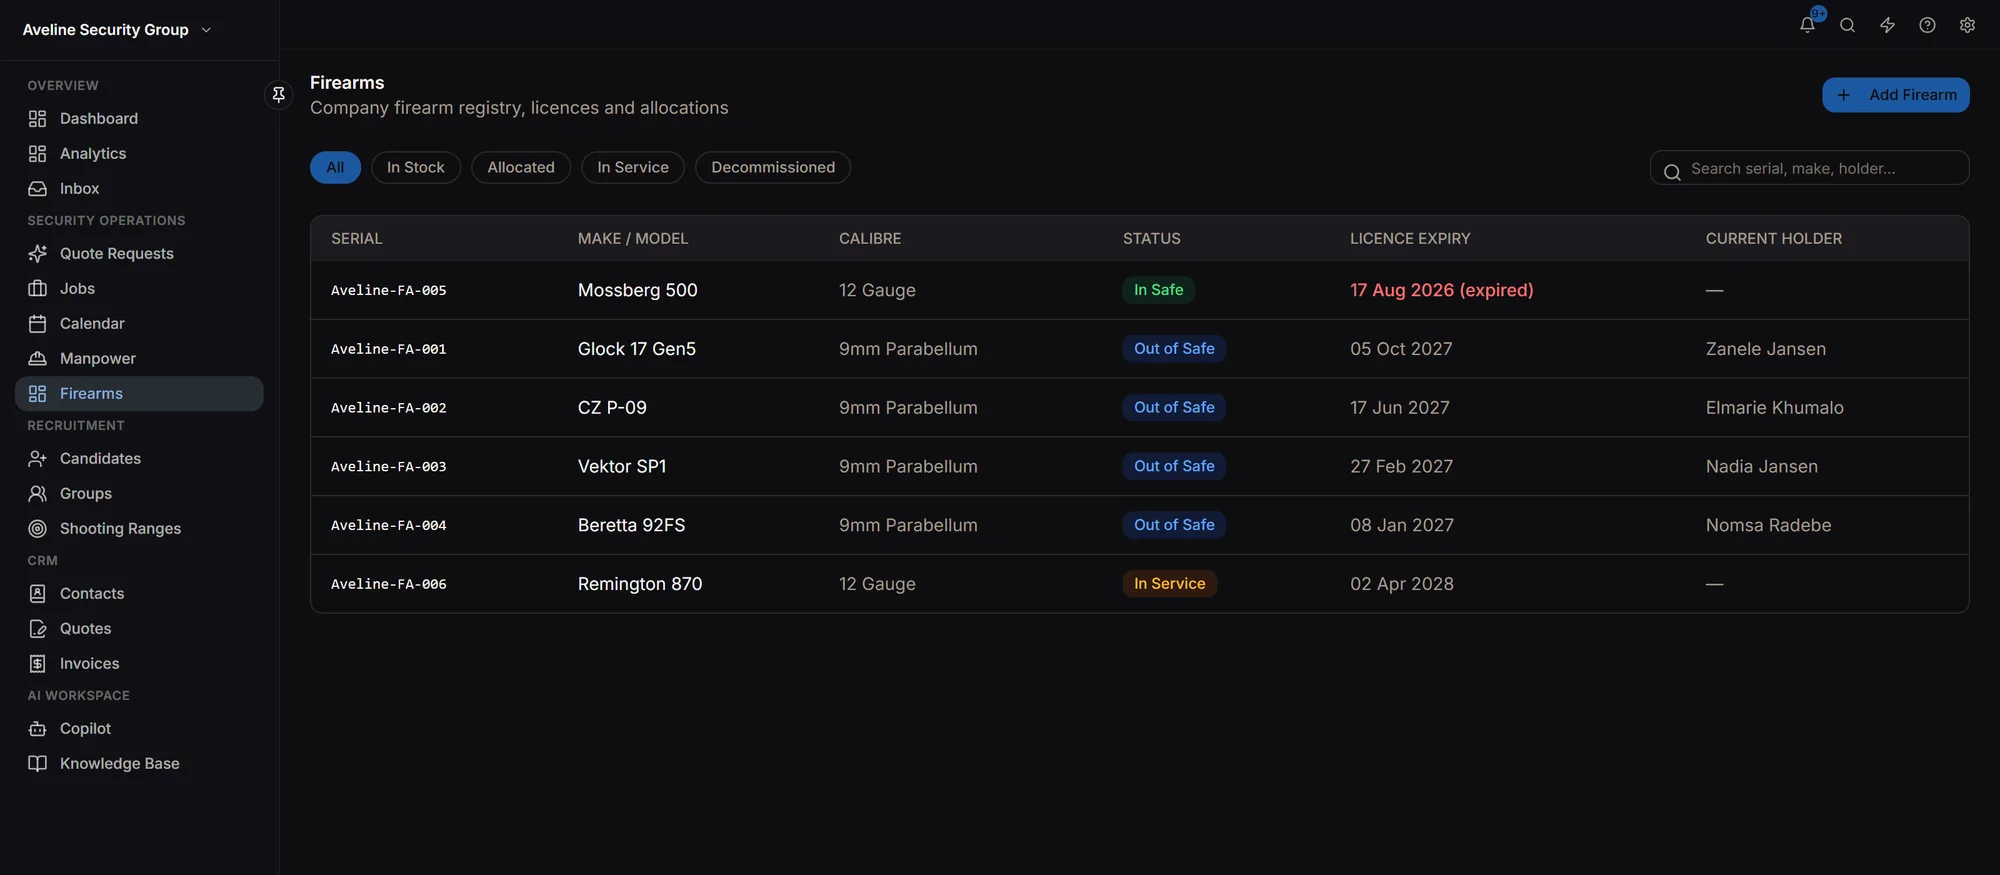
Task: Open the notifications bell icon
Action: pos(1807,25)
